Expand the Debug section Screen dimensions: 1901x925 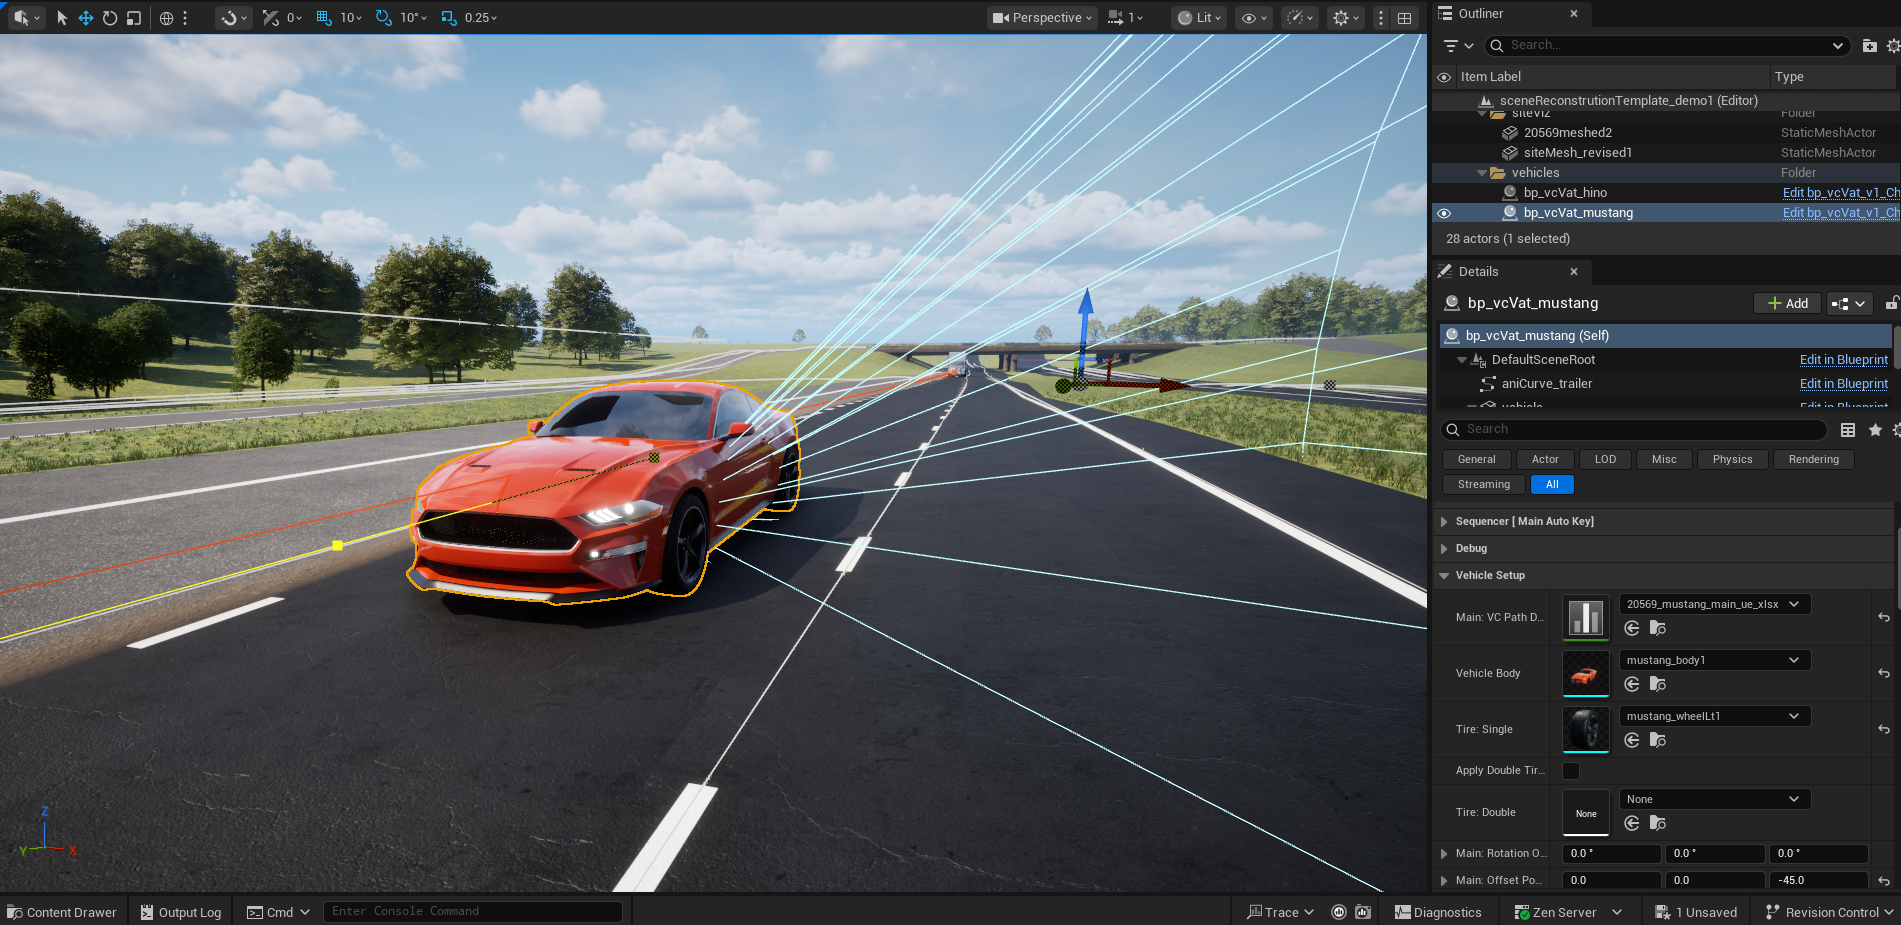coord(1444,549)
